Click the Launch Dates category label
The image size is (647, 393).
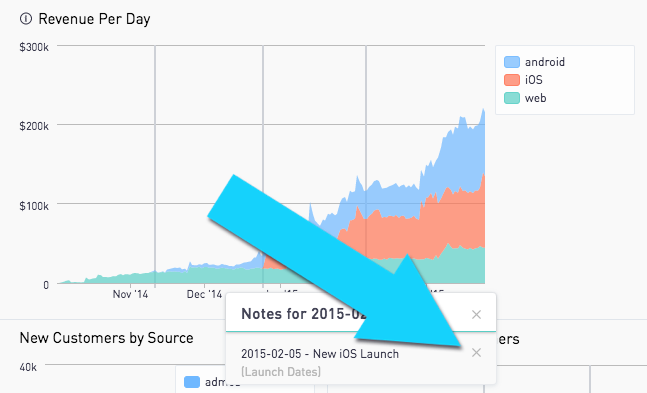[281, 372]
